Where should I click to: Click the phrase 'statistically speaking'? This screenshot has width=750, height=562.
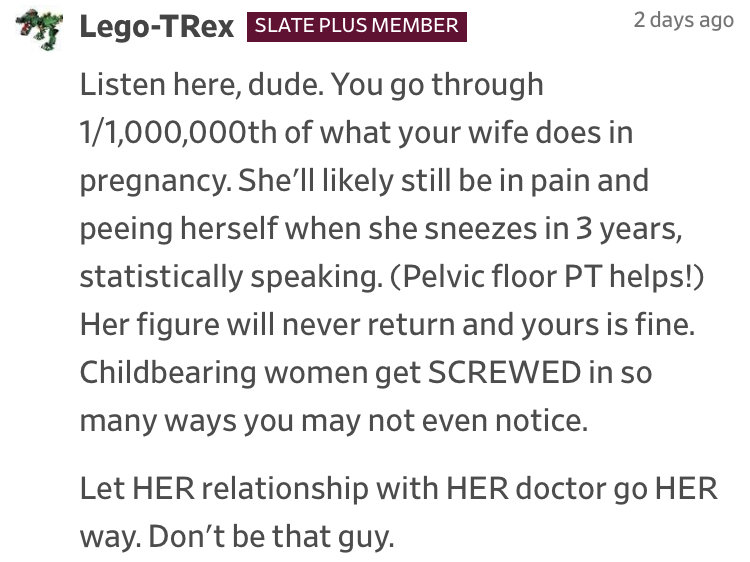pos(228,277)
